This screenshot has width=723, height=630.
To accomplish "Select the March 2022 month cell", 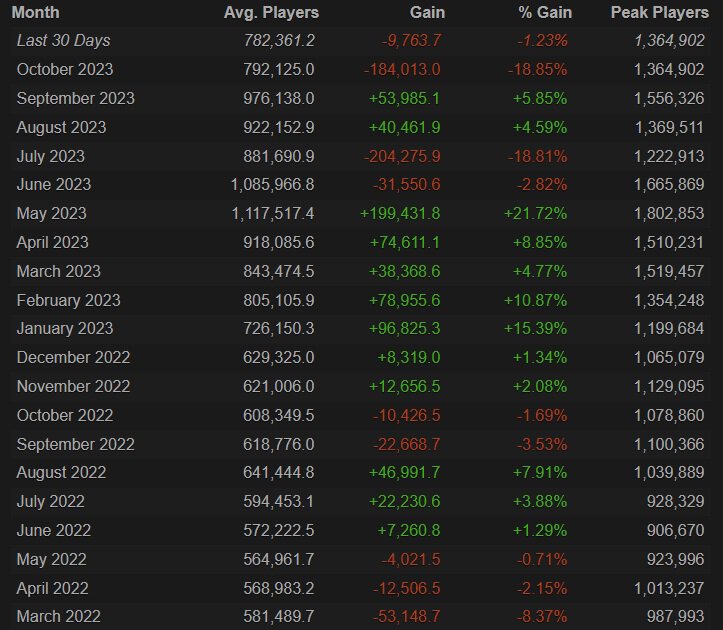I will coord(59,617).
